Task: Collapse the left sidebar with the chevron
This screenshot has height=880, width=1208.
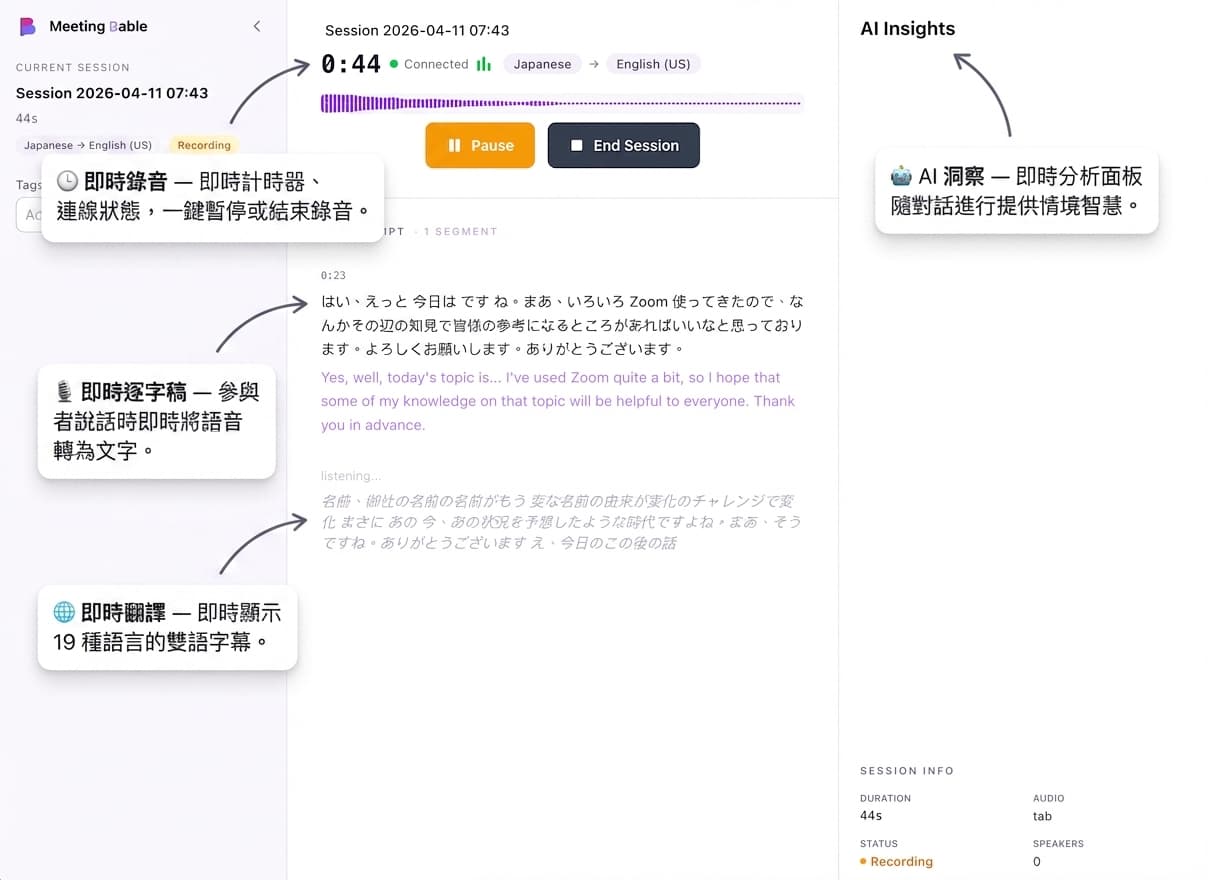Action: coord(257,26)
